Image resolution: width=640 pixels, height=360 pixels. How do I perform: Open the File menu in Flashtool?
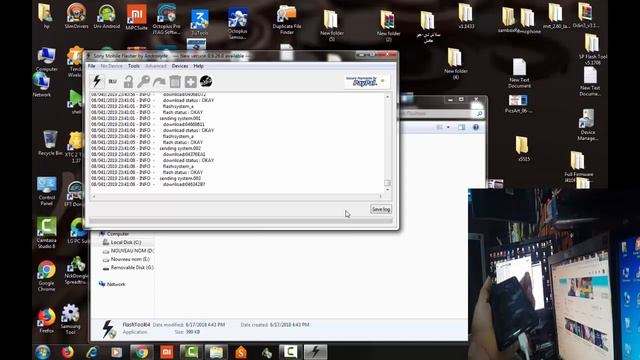click(92, 66)
